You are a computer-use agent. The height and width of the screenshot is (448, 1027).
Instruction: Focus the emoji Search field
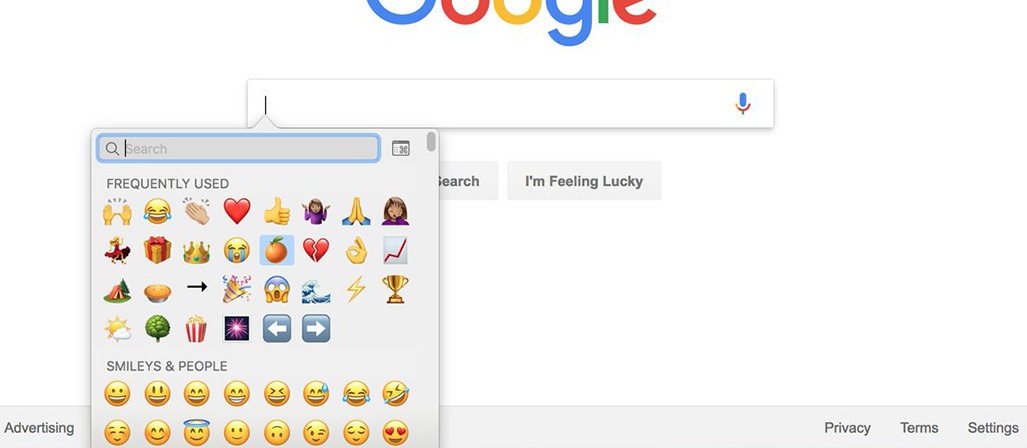click(238, 149)
